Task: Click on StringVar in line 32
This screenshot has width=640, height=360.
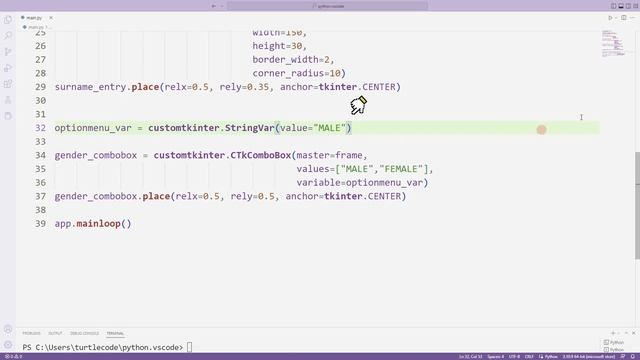Action: point(249,128)
